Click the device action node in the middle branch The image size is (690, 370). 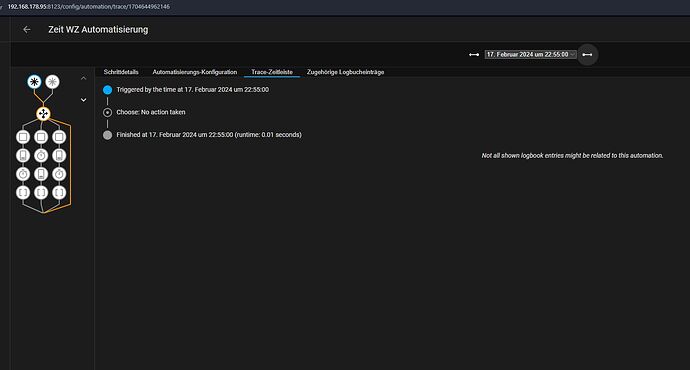coord(41,174)
